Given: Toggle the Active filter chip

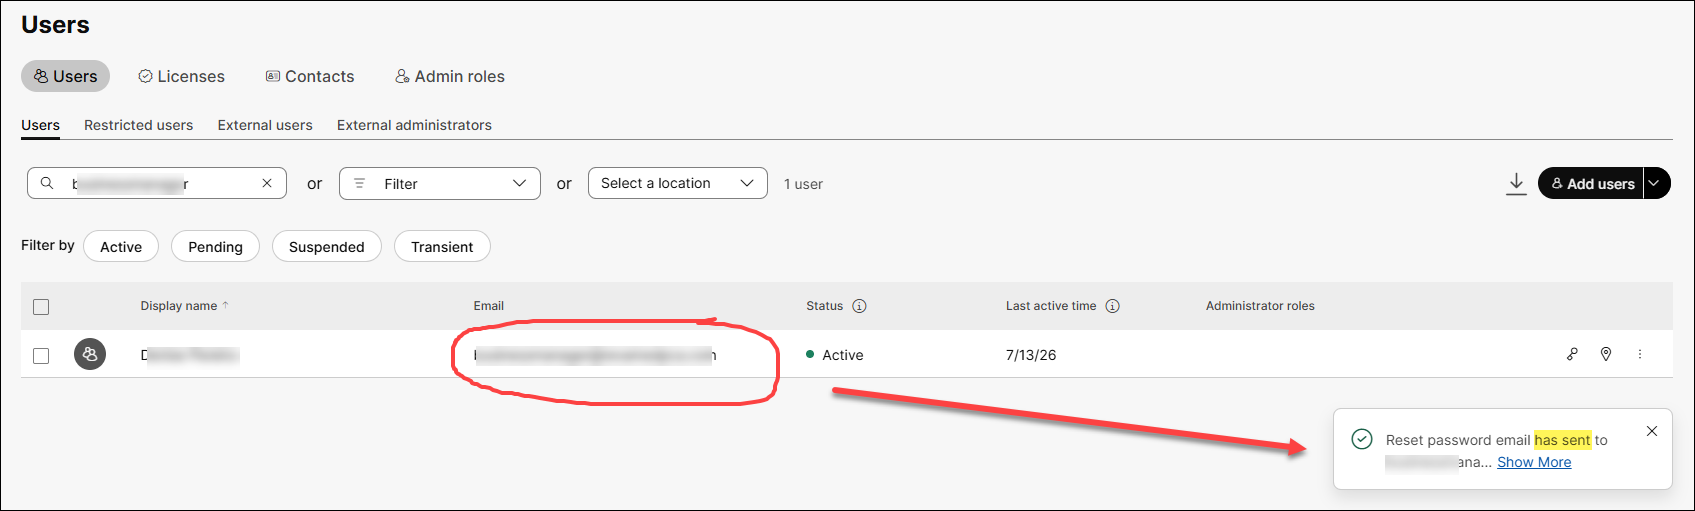Looking at the screenshot, I should pos(121,246).
